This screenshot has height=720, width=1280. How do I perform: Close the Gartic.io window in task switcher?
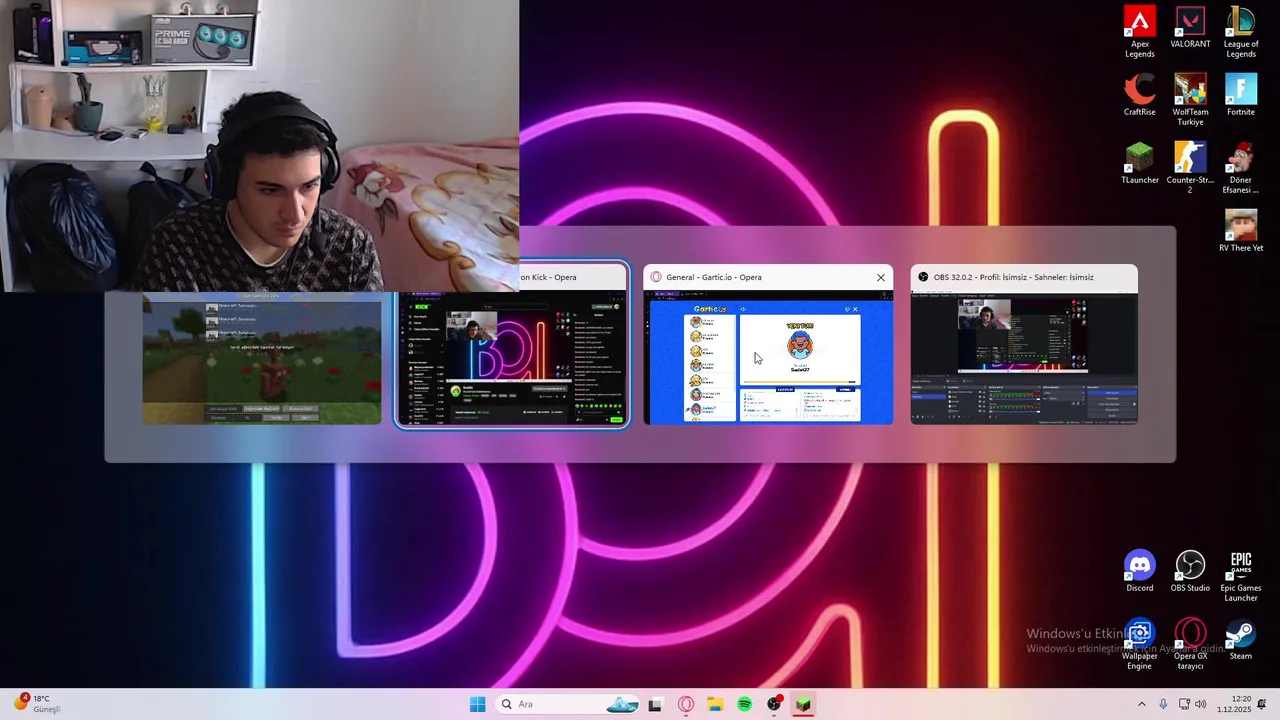(881, 277)
